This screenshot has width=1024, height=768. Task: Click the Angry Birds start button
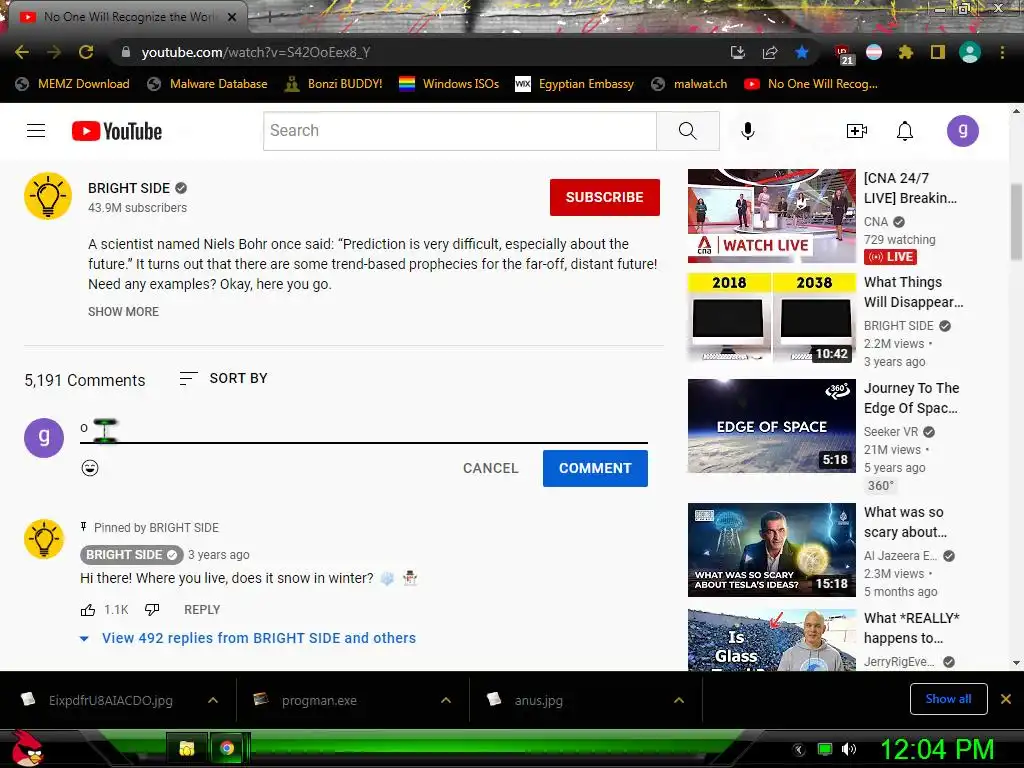click(x=27, y=748)
